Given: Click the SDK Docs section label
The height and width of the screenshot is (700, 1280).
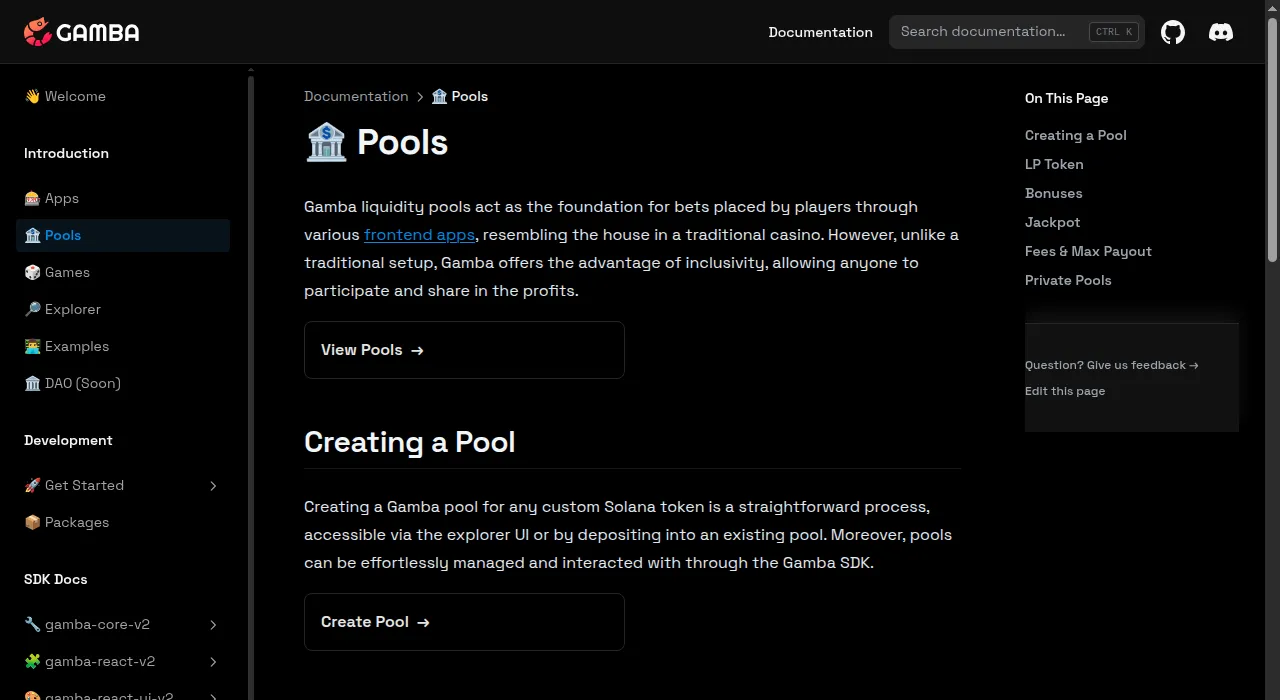Looking at the screenshot, I should (x=55, y=579).
